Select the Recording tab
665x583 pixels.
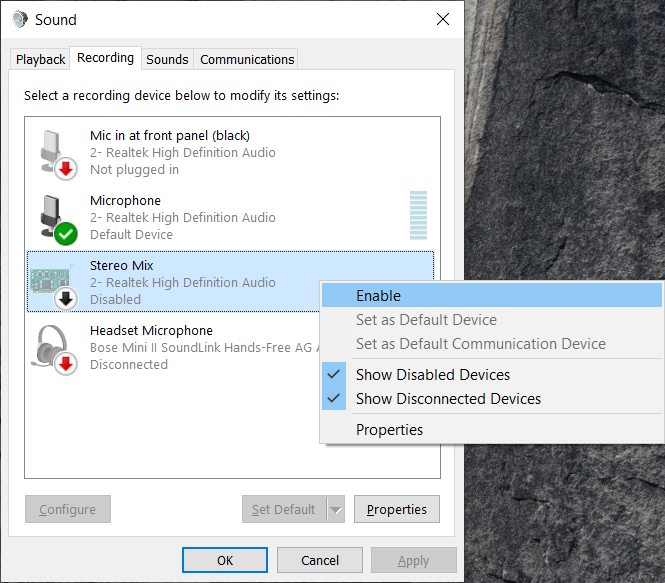click(x=105, y=58)
